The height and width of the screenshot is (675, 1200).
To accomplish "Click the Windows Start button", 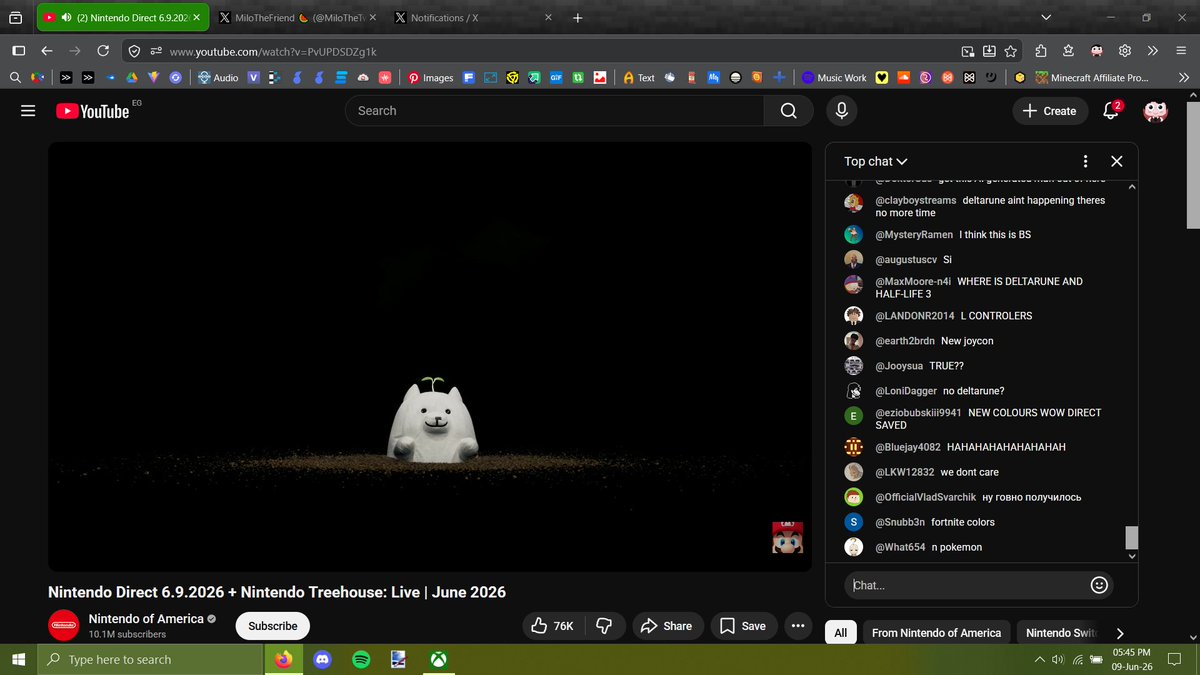I will pyautogui.click(x=19, y=659).
